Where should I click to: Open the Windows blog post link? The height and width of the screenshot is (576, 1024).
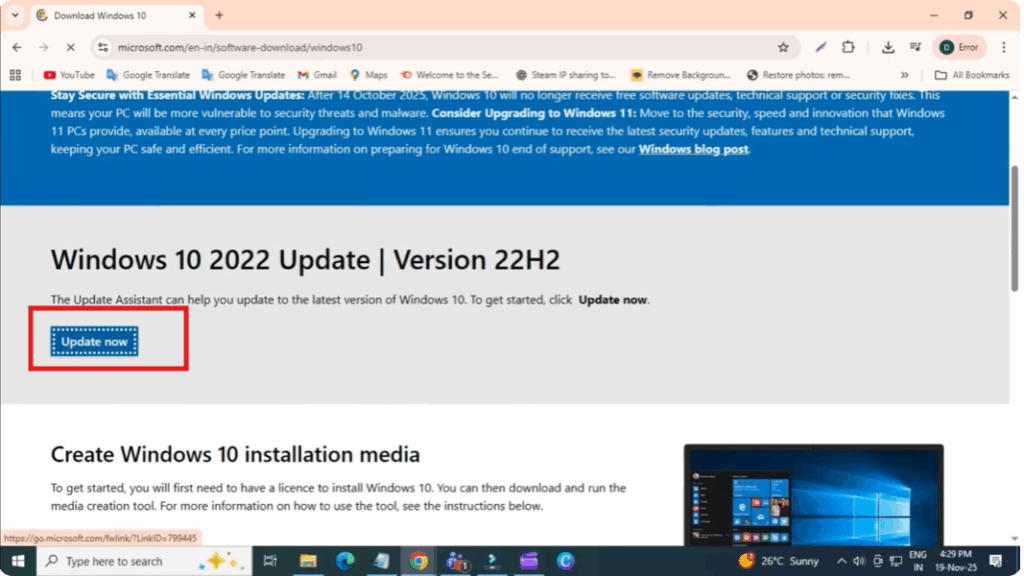(x=693, y=149)
